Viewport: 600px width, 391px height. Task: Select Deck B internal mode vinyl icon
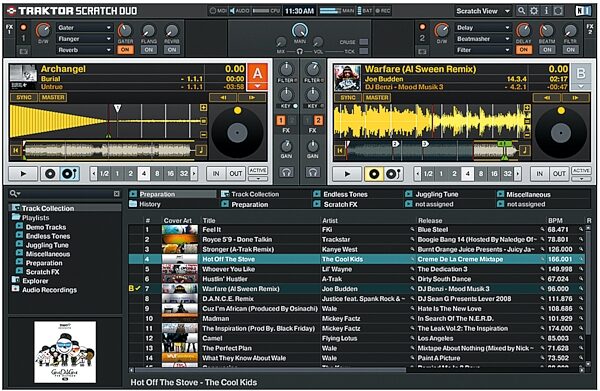point(374,174)
